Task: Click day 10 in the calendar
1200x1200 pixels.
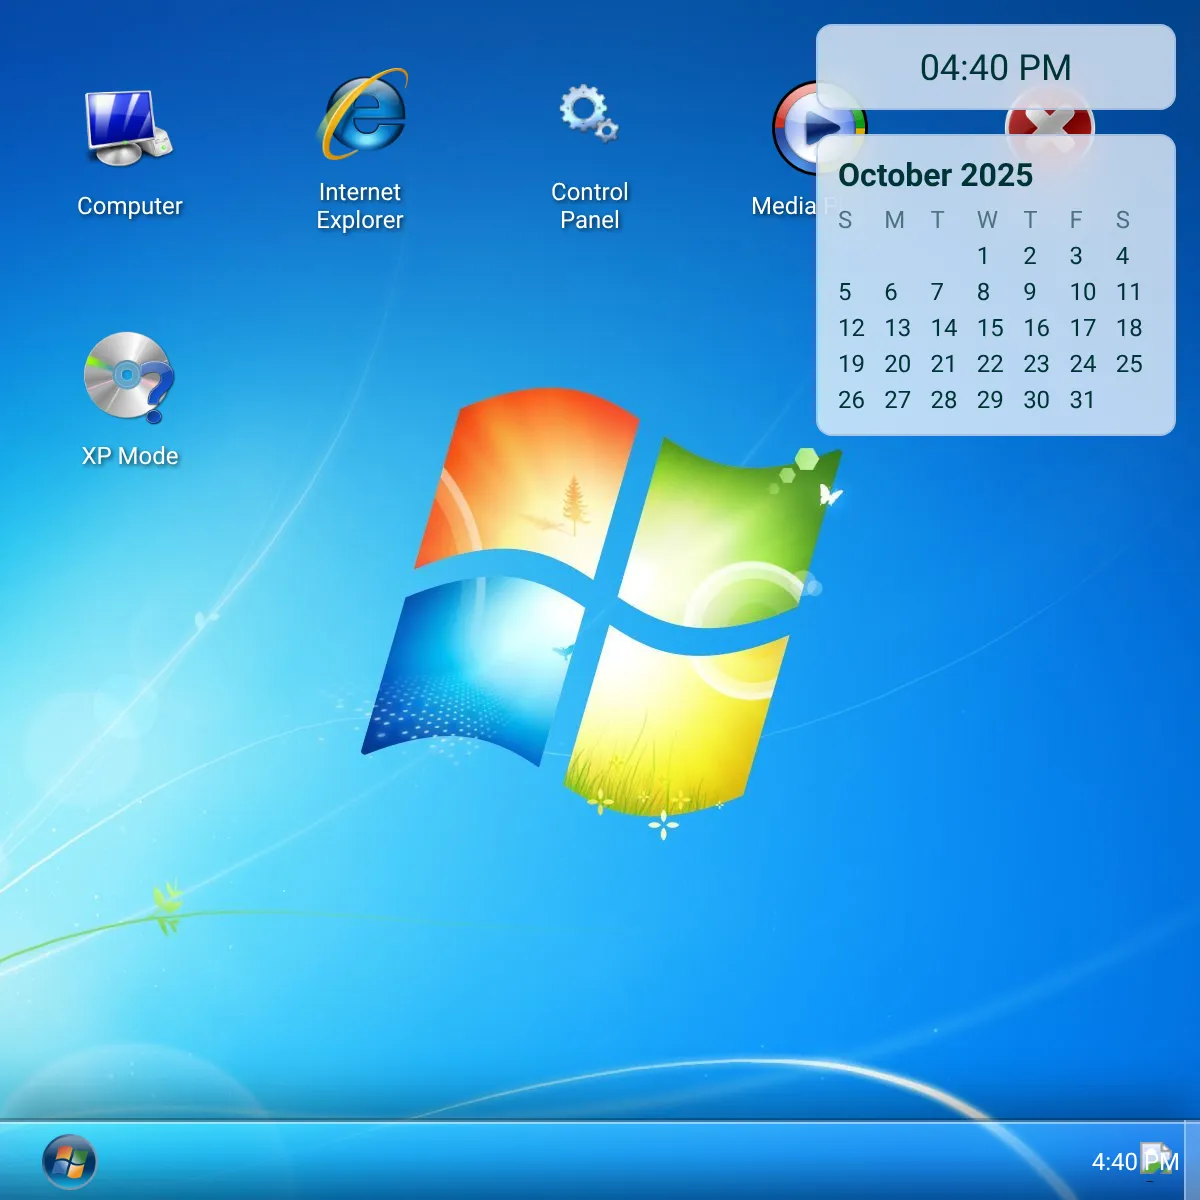Action: click(x=1082, y=292)
